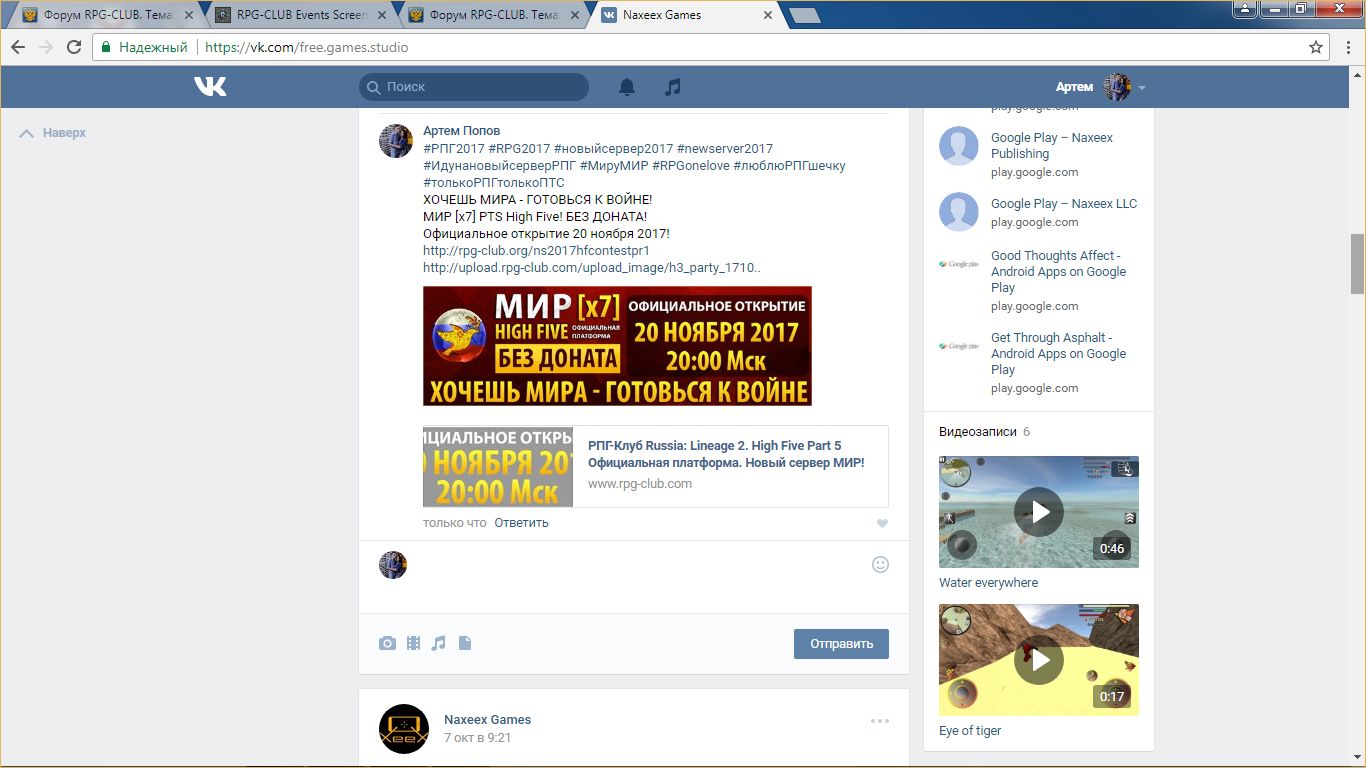The width and height of the screenshot is (1366, 768).
Task: Click the #newserver2017 hashtag
Action: click(x=725, y=149)
